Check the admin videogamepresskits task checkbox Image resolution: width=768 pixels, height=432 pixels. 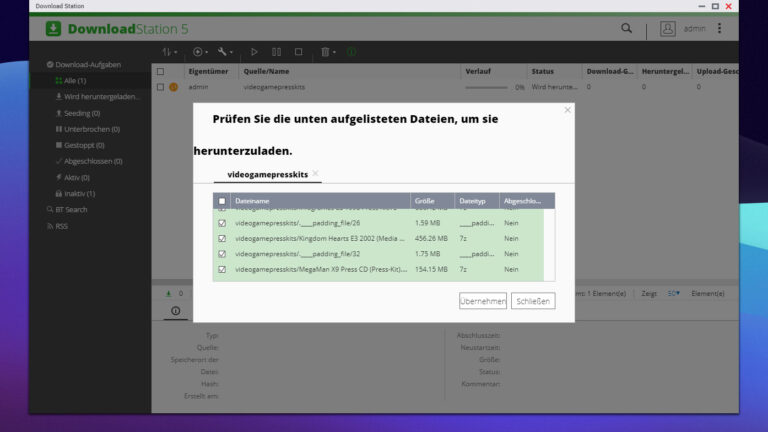click(160, 87)
